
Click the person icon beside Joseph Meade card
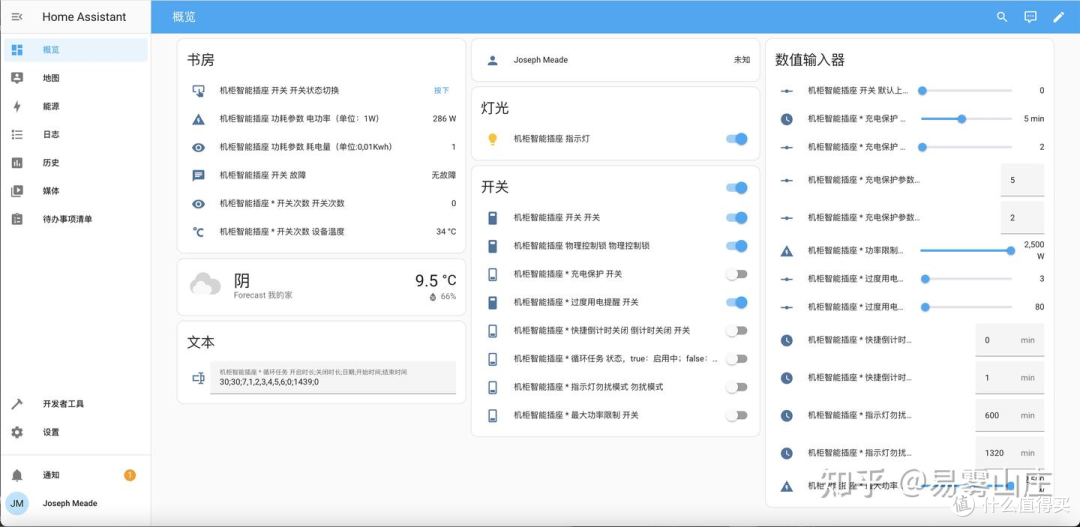(x=492, y=60)
